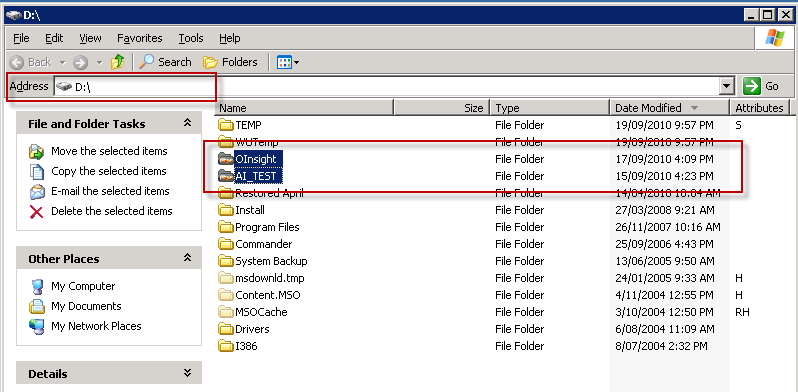Open the View menu
The height and width of the screenshot is (392, 798).
[90, 38]
